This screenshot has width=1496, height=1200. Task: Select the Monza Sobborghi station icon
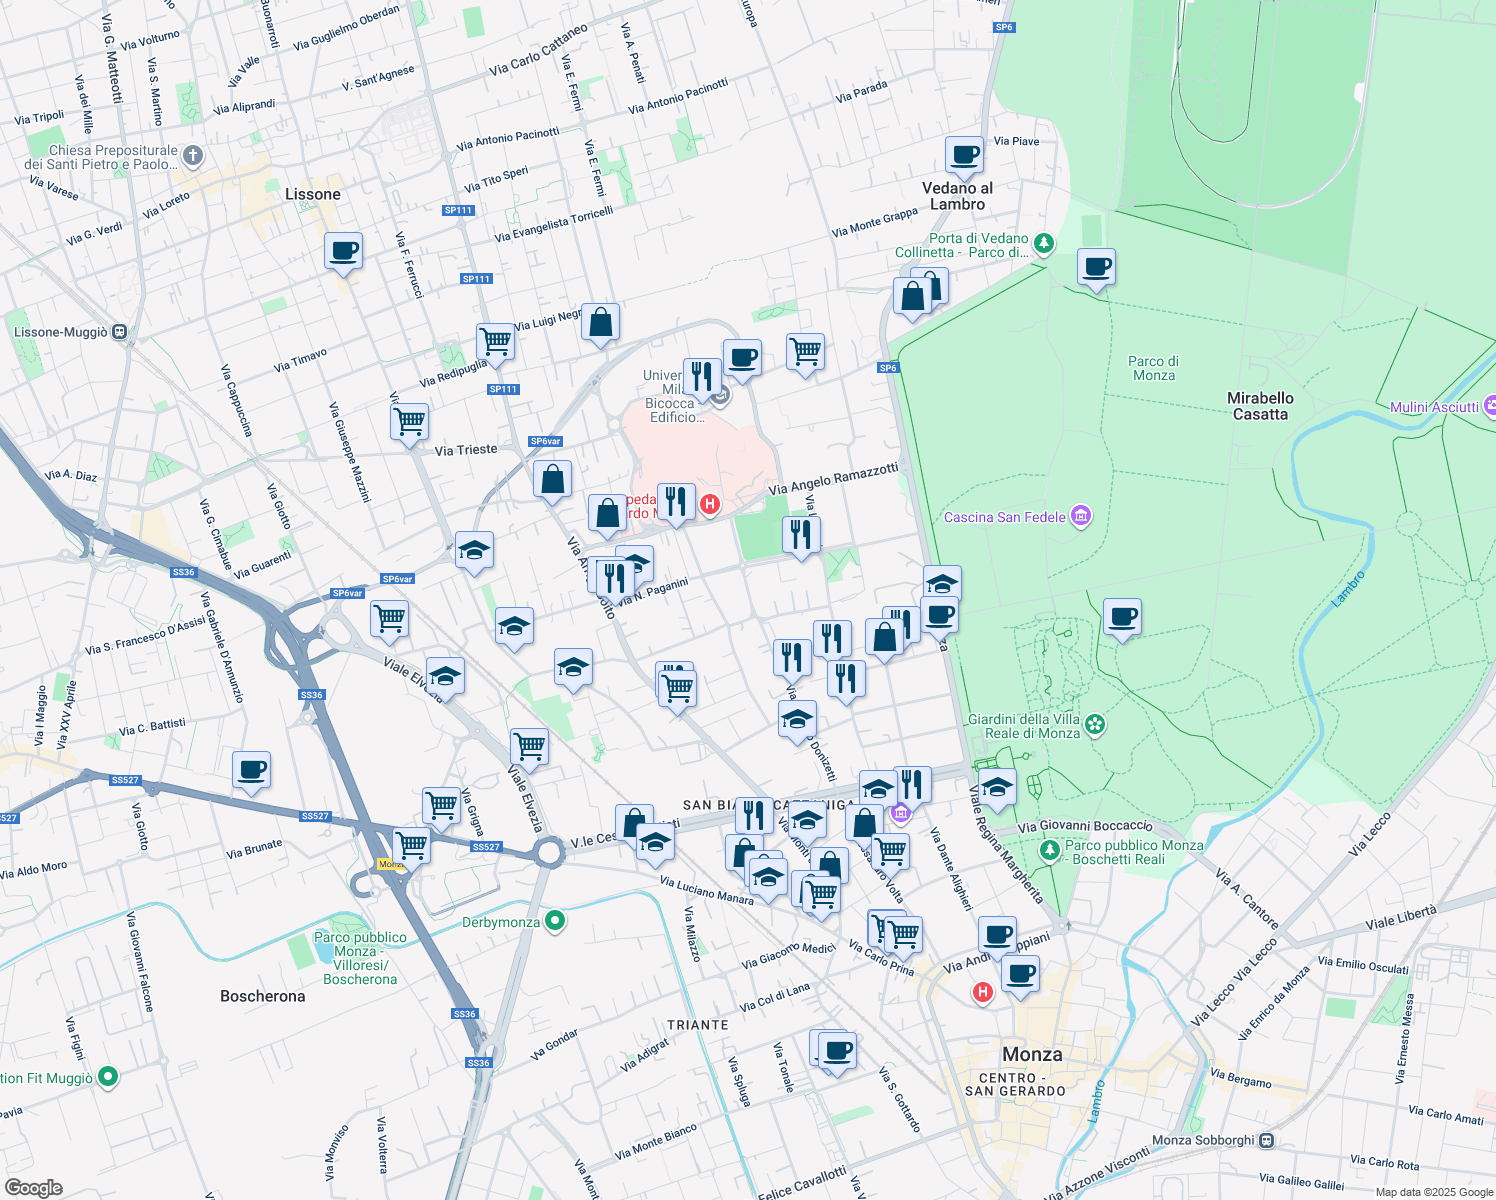pos(1267,1140)
